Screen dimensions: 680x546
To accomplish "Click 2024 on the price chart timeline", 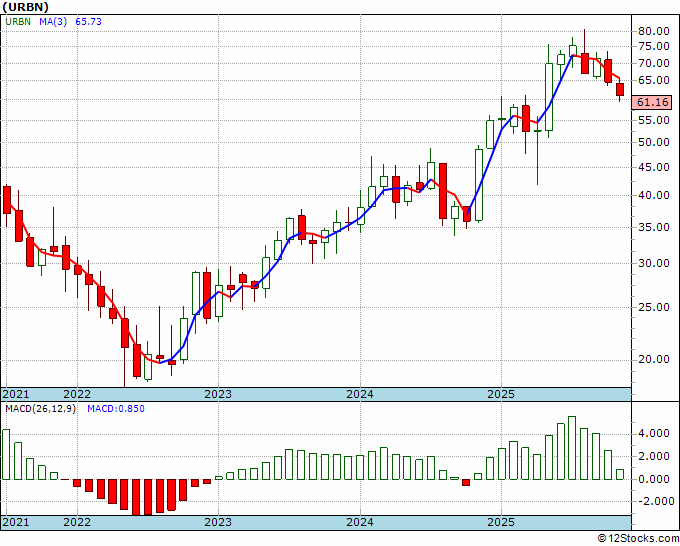I will (x=360, y=394).
